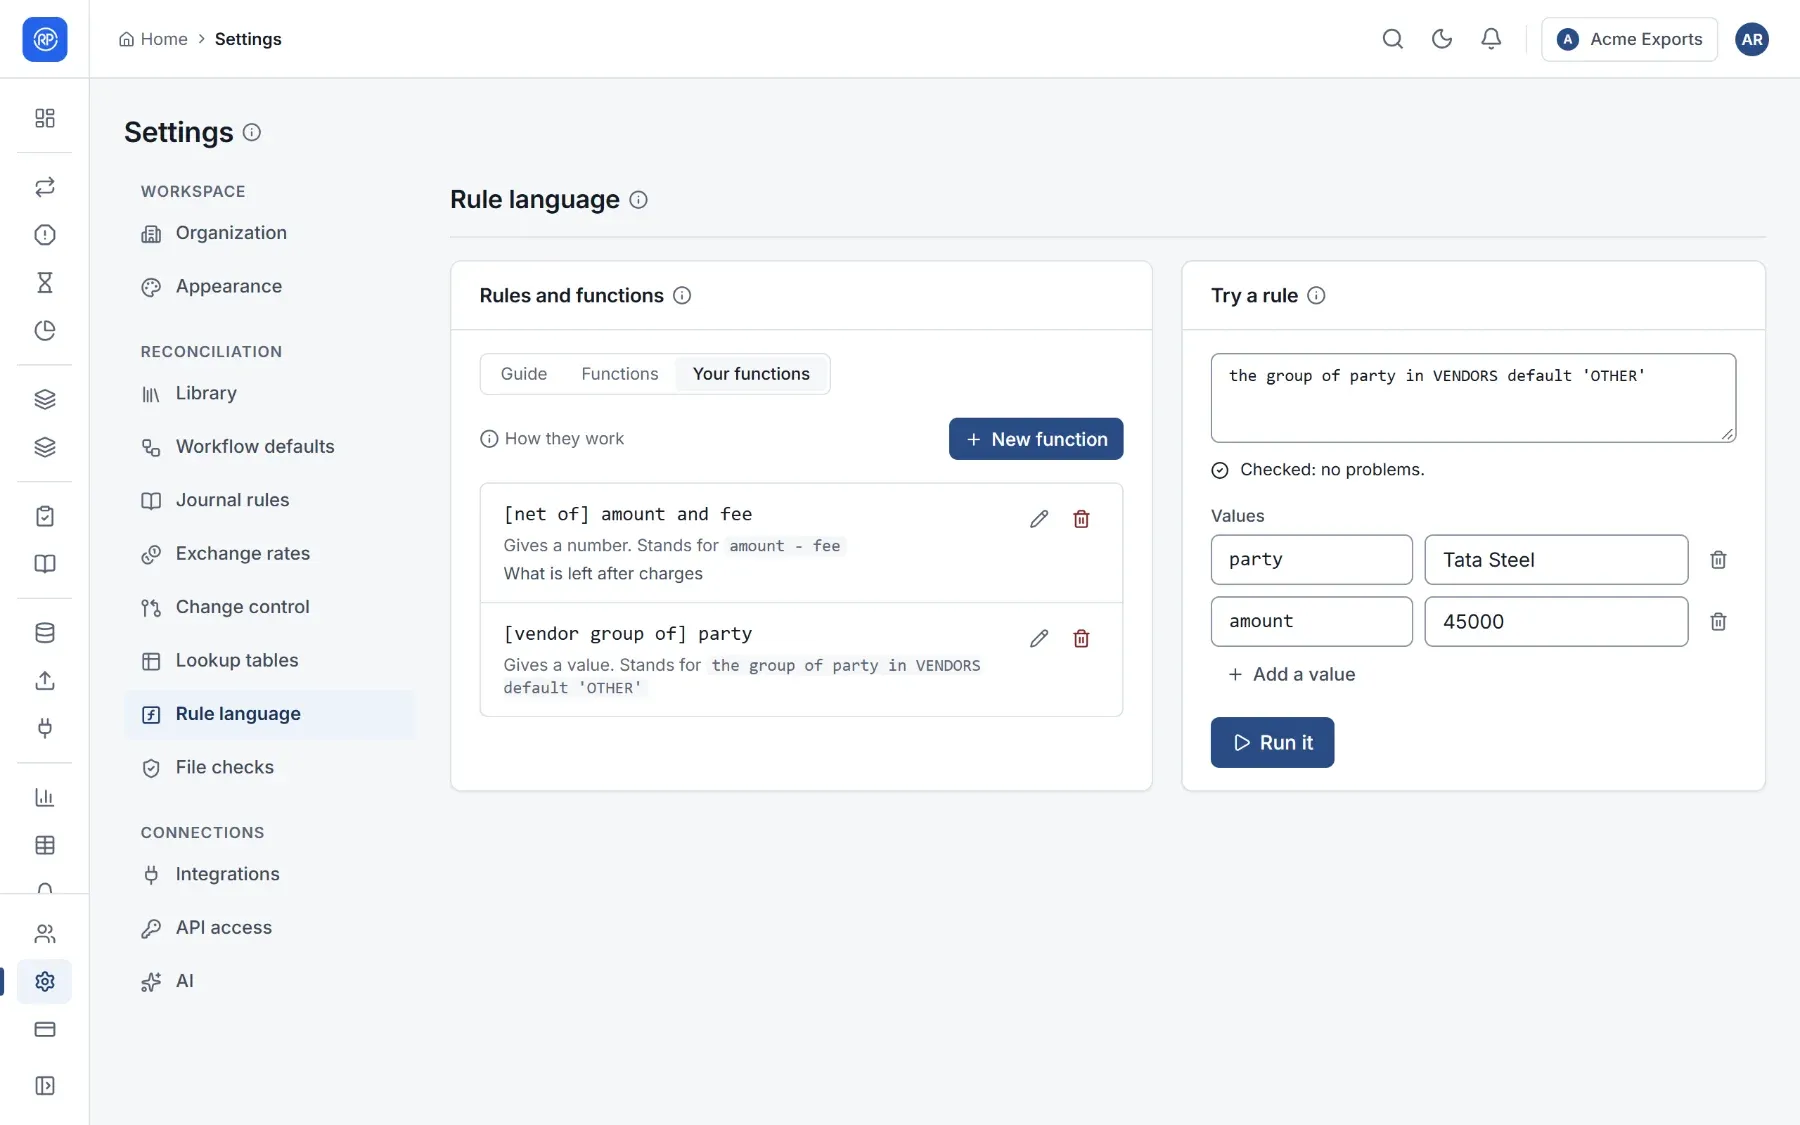
Task: Show info for Rules and functions
Action: click(682, 295)
